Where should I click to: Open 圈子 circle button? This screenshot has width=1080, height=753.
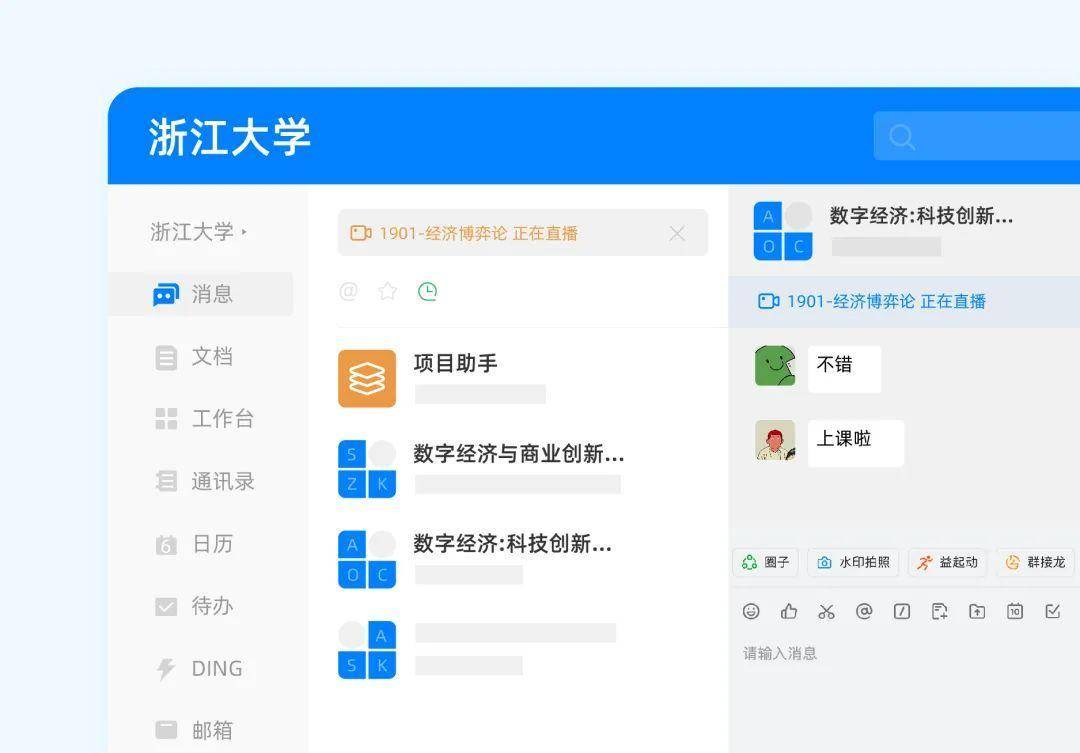pyautogui.click(x=765, y=562)
